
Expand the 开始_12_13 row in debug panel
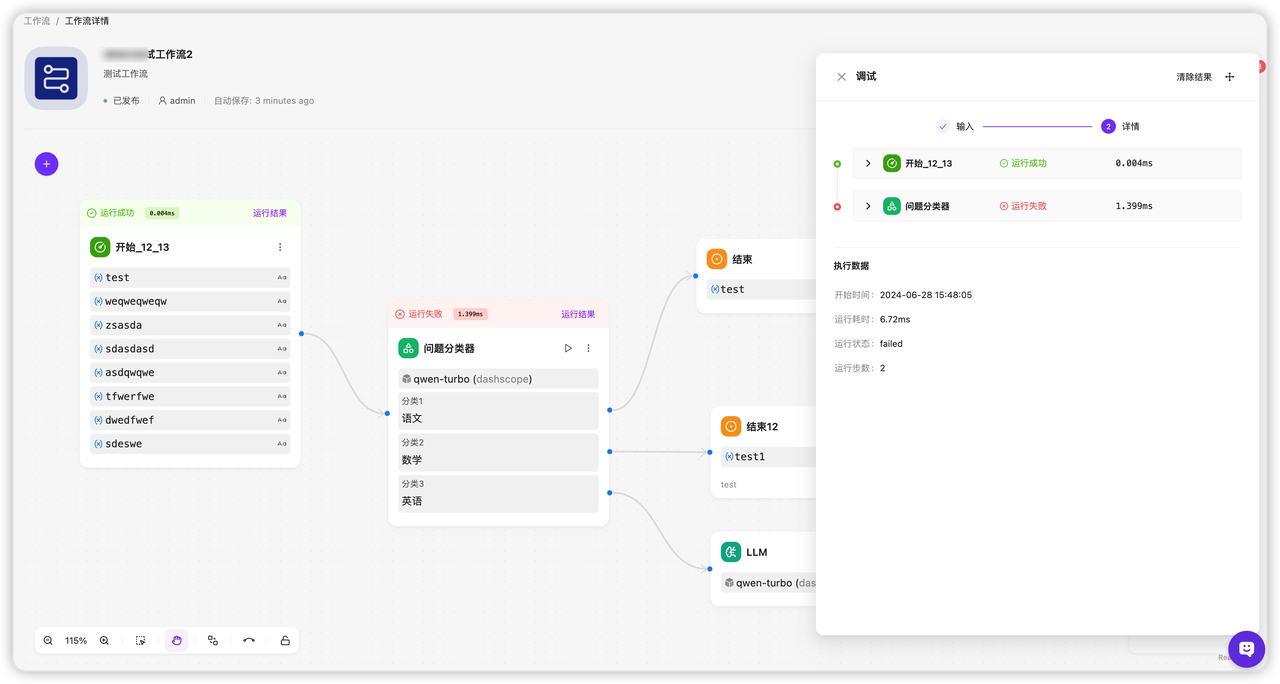click(x=868, y=163)
